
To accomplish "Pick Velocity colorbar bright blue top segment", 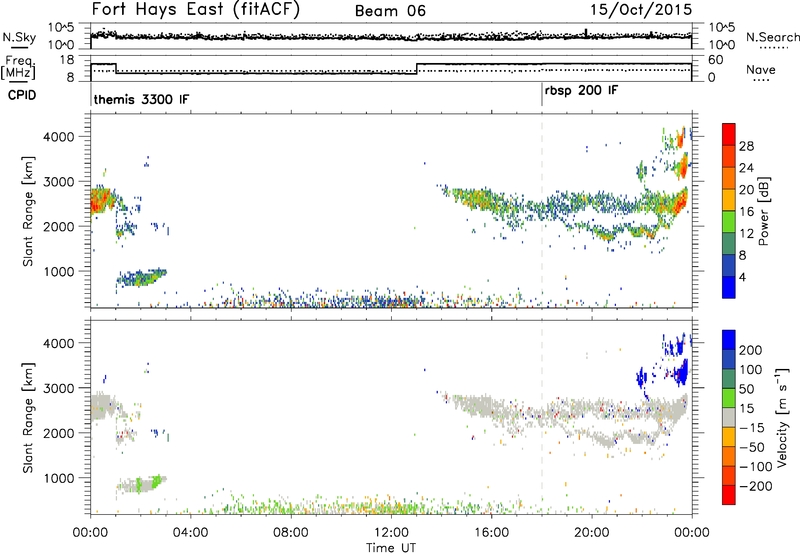I will pyautogui.click(x=729, y=340).
